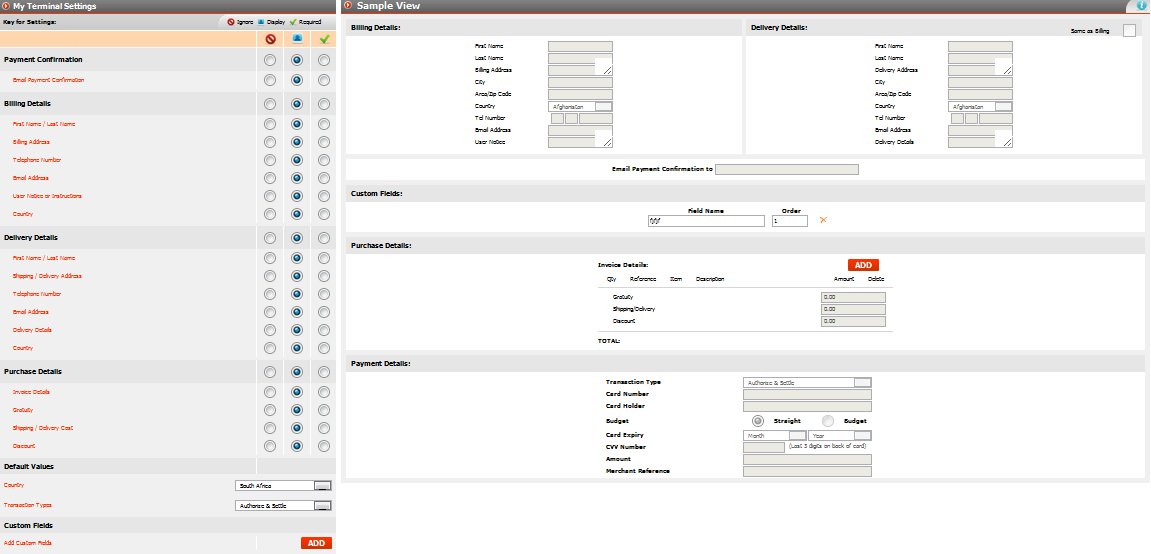Viewport: 1151px width, 554px height.
Task: Click the custom field Order input
Action: tap(790, 221)
